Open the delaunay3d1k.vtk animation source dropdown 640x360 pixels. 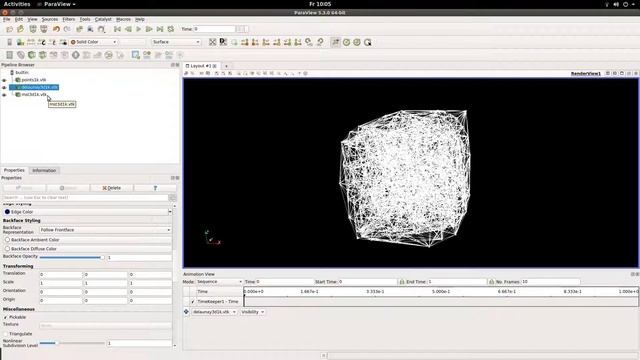point(214,312)
